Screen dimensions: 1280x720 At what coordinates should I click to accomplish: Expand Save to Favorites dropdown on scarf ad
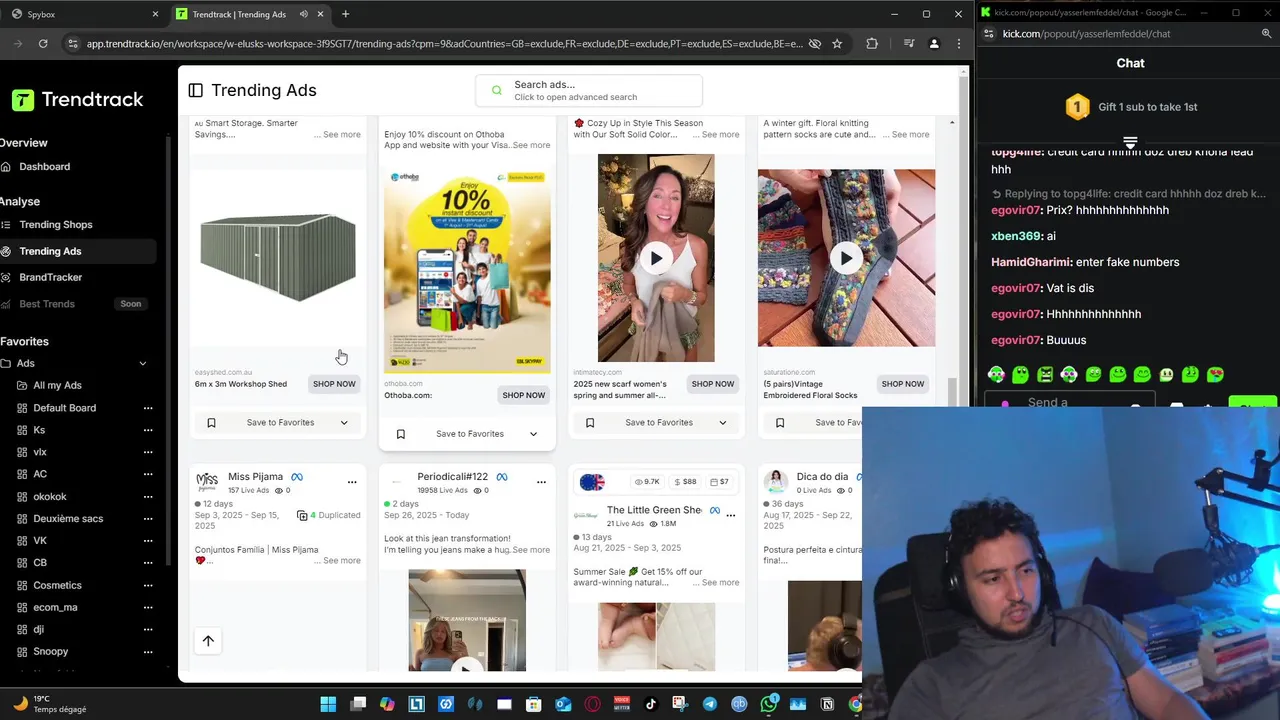[x=723, y=423]
